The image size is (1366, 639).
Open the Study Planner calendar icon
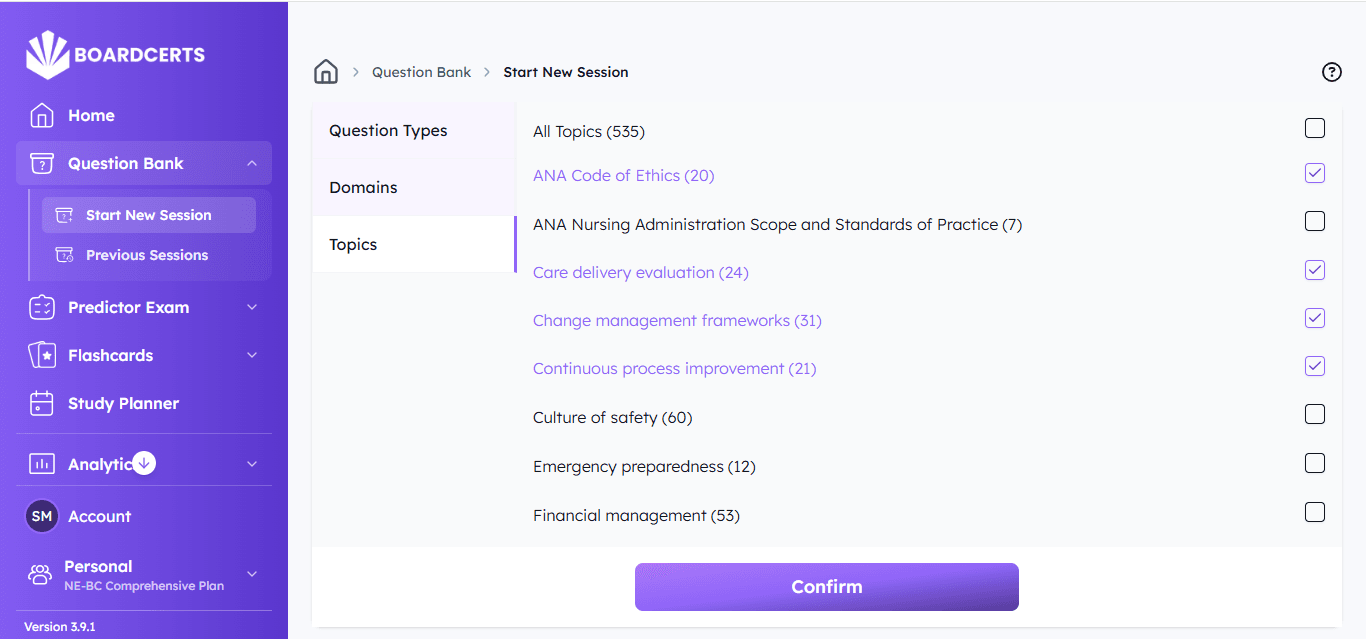[x=42, y=403]
